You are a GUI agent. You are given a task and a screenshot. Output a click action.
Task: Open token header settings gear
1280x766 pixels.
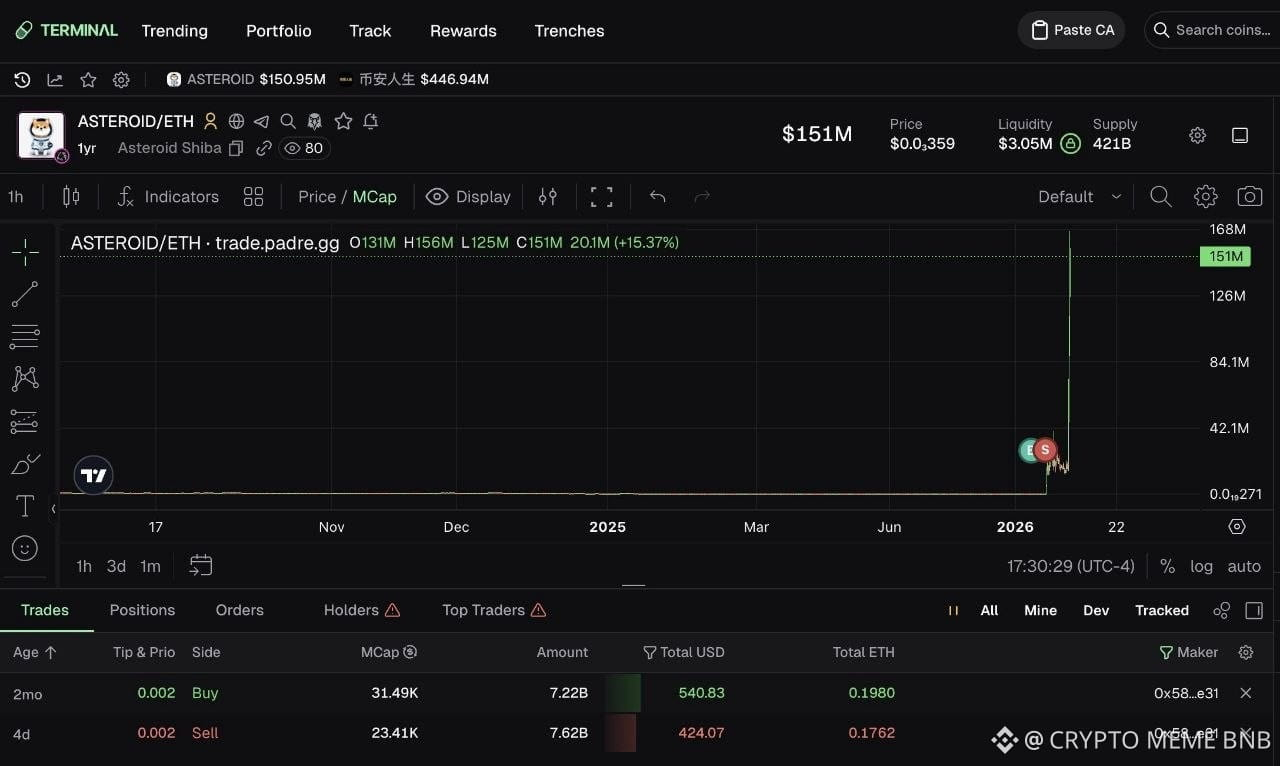click(x=1197, y=135)
